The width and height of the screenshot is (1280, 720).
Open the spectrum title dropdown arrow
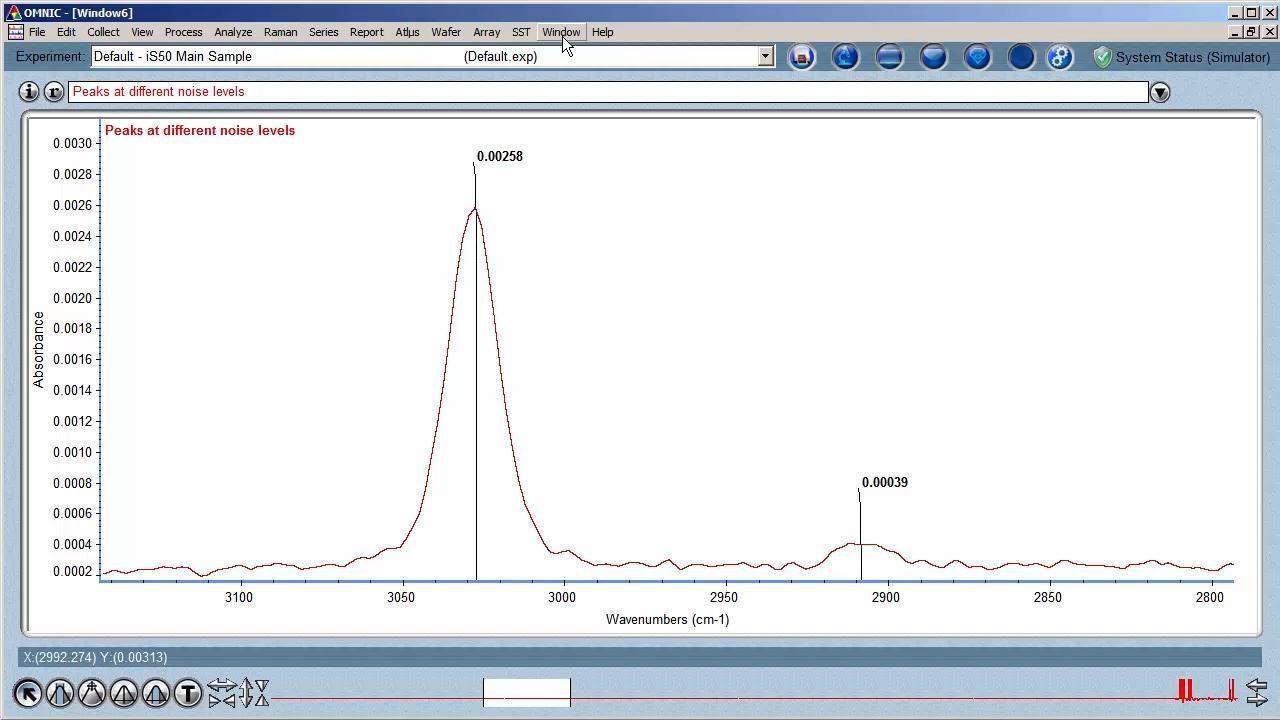click(1160, 92)
